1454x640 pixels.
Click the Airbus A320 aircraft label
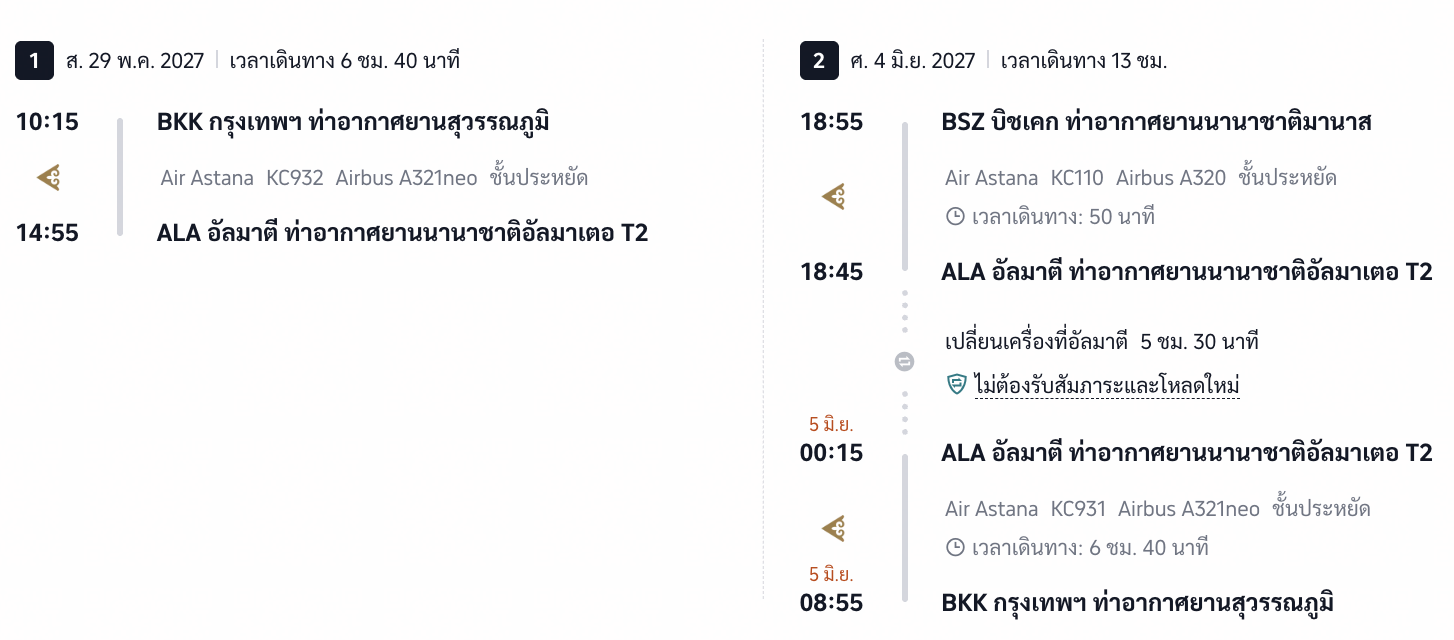coord(1171,178)
